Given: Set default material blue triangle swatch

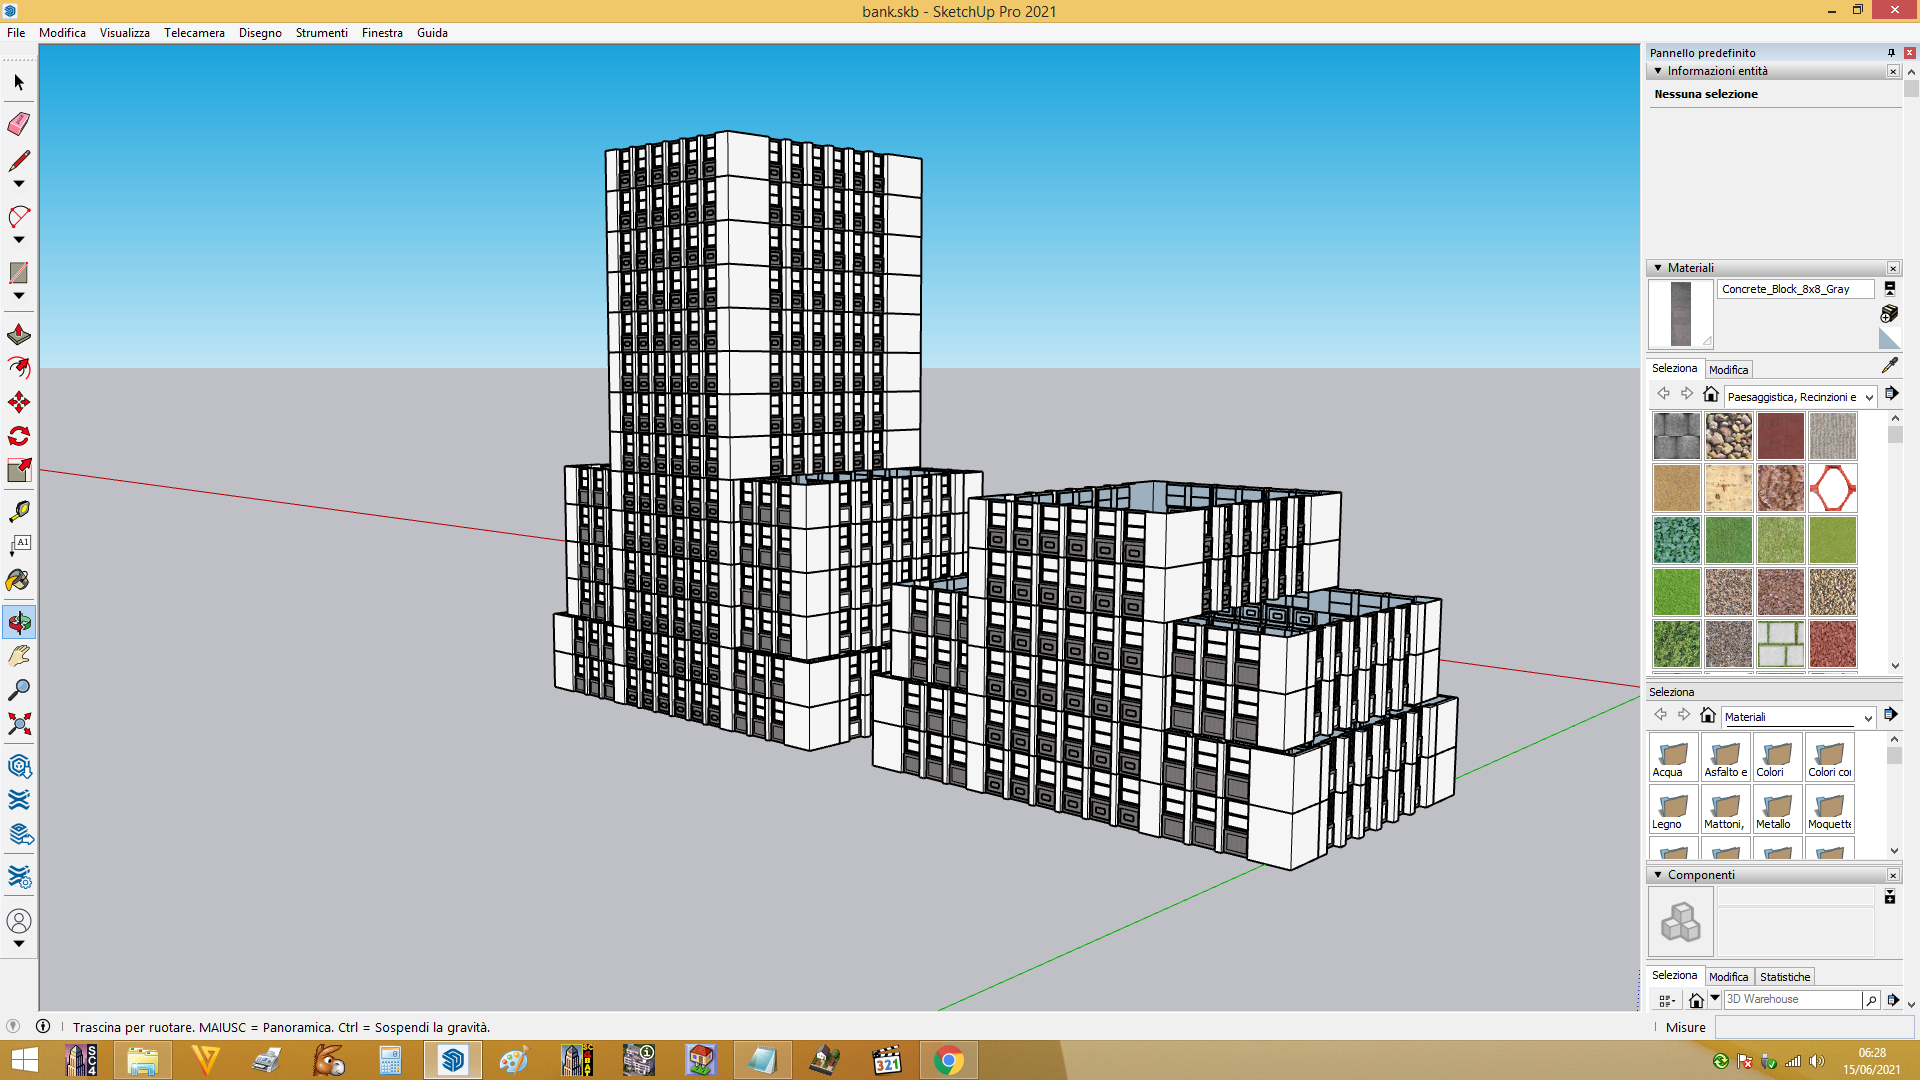Looking at the screenshot, I should tap(1889, 339).
